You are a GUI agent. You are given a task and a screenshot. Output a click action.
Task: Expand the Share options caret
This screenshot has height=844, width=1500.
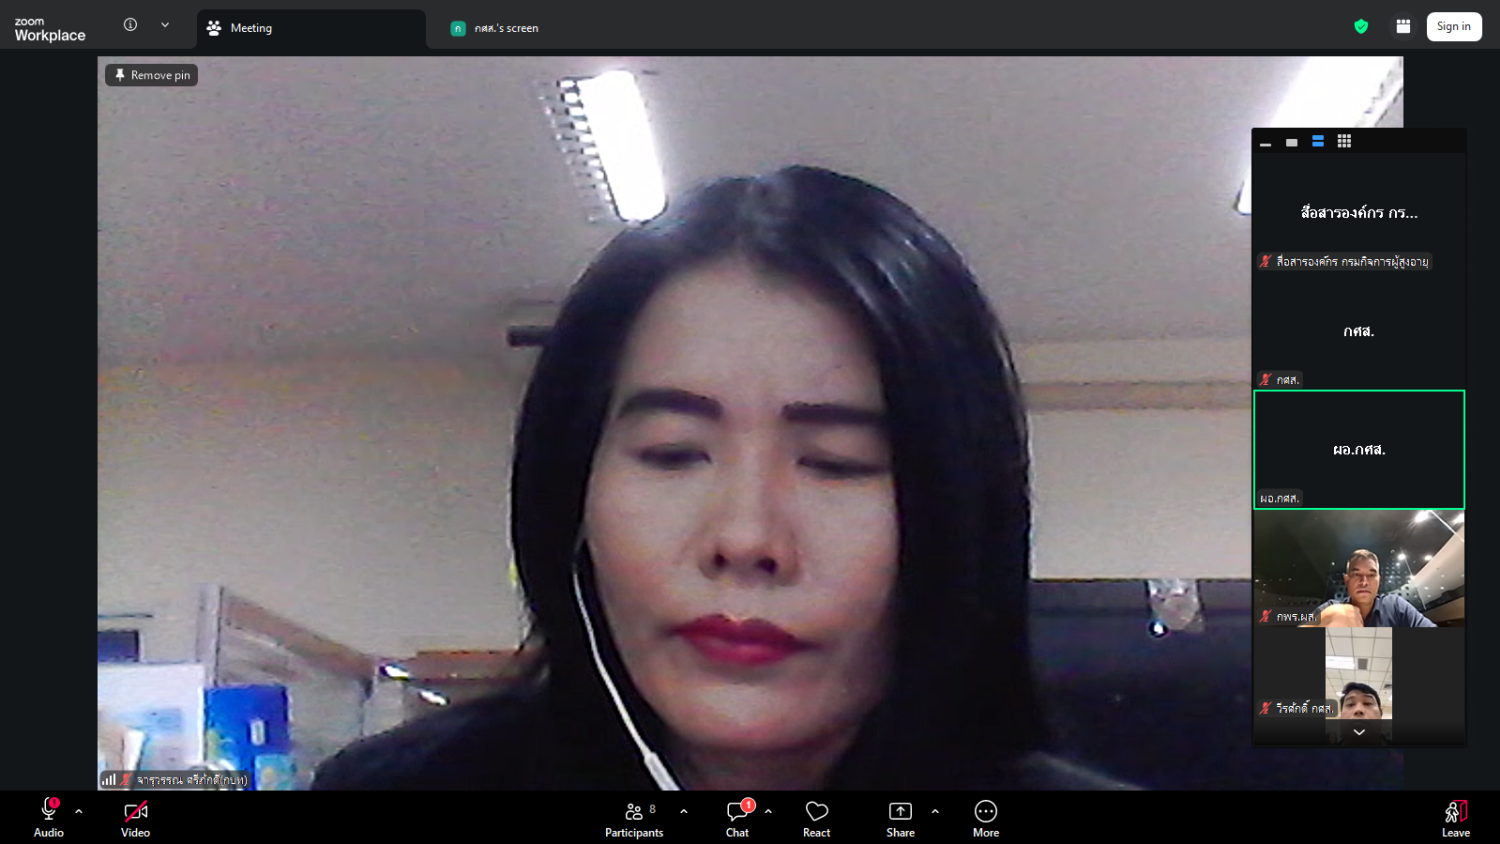point(935,811)
